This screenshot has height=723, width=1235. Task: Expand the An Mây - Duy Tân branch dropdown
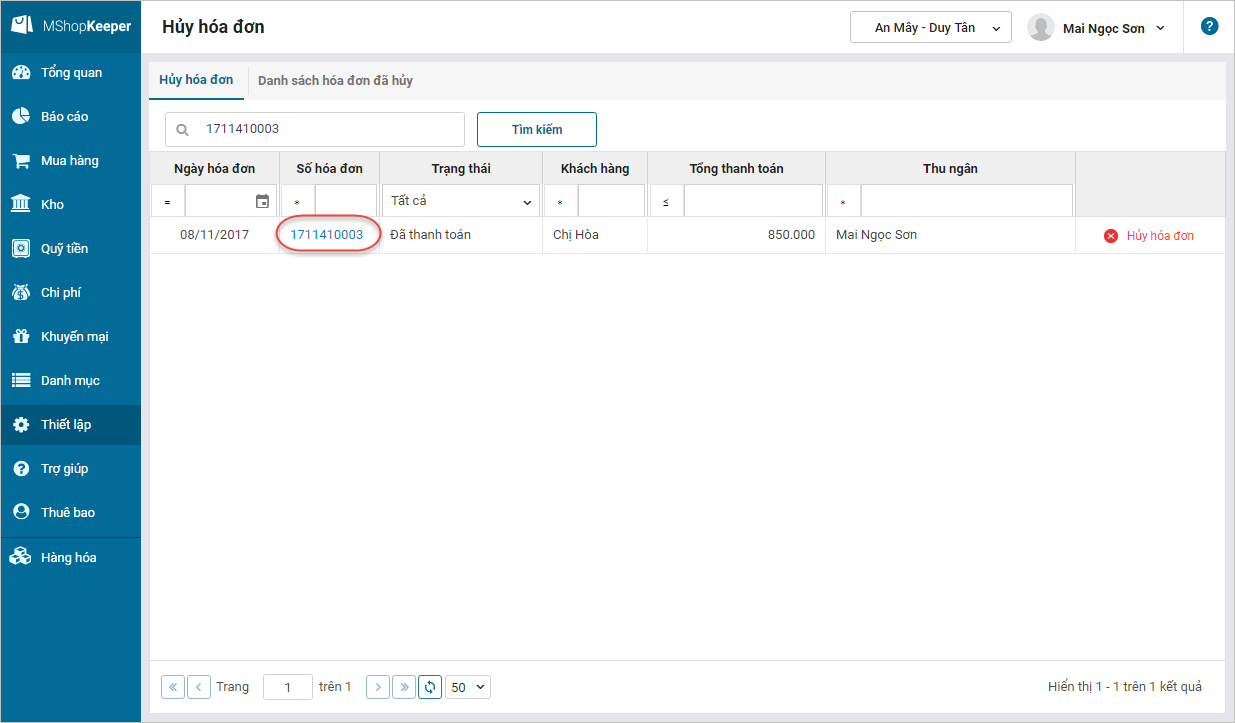click(930, 28)
